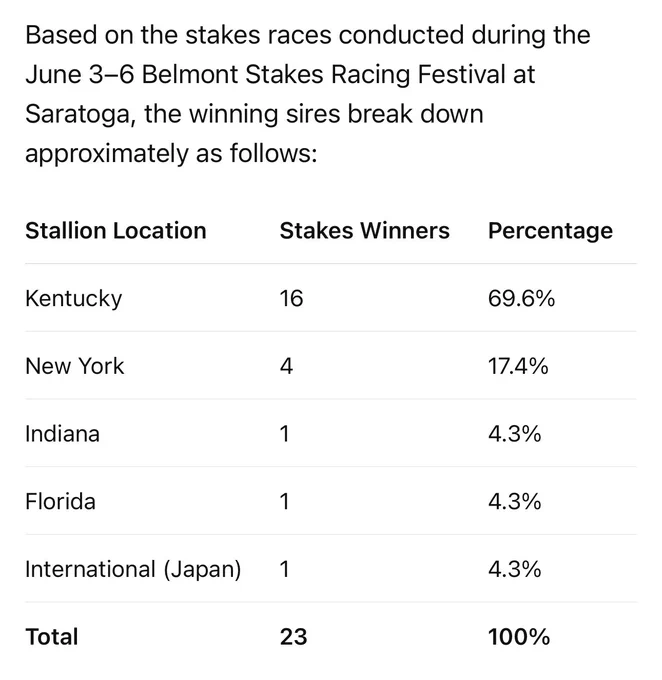
Task: Select the Florida row label
Action: 60,501
